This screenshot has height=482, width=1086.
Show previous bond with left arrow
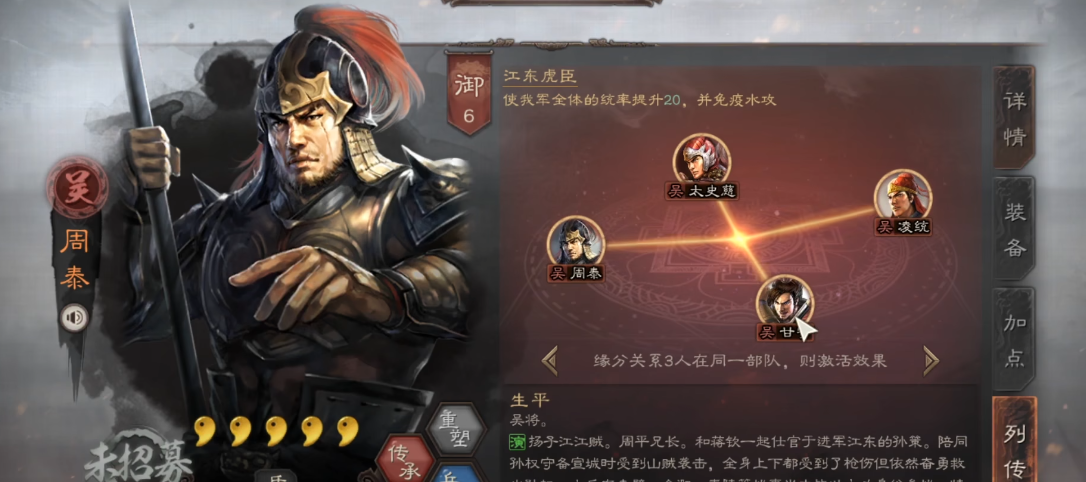(550, 361)
